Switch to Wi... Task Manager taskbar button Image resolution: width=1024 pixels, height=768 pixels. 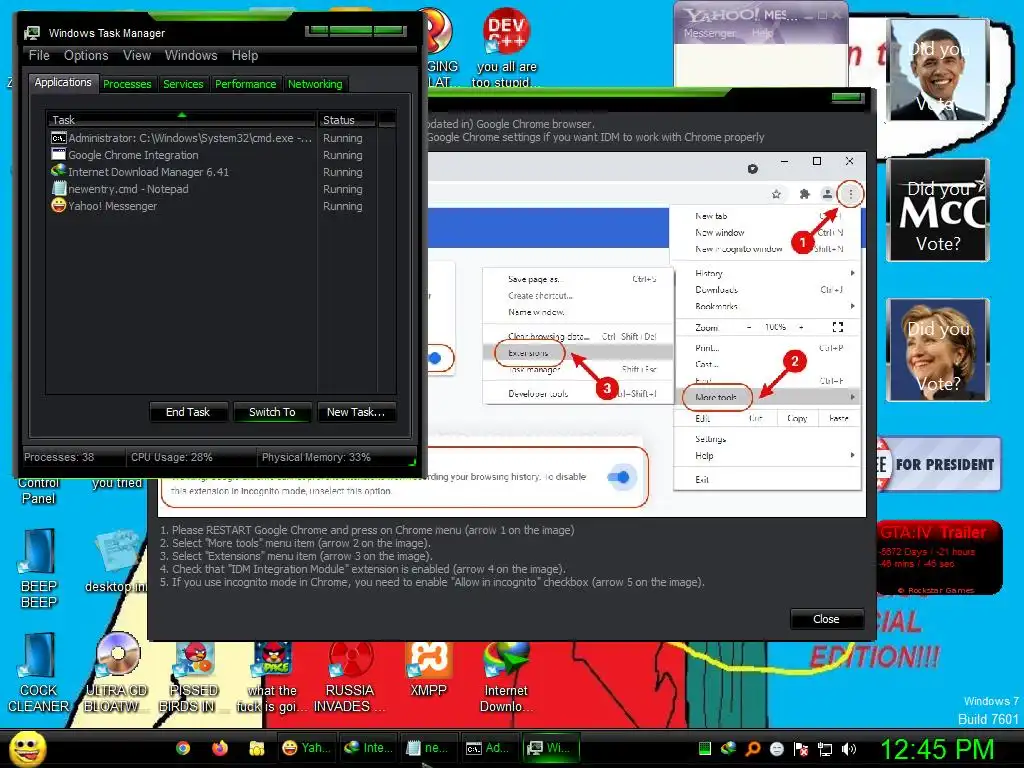[552, 748]
